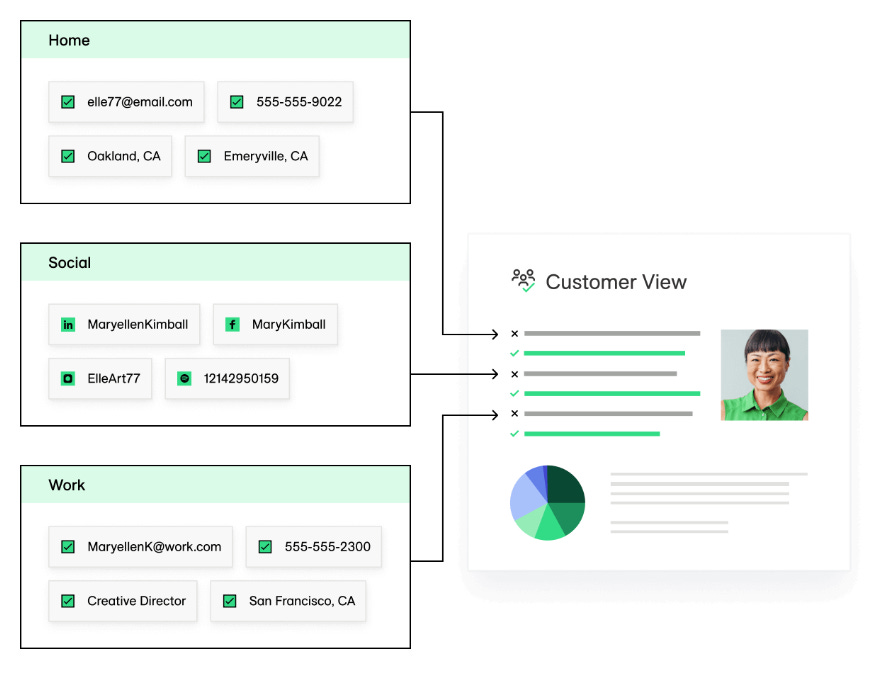Click the MaryKimball profile text

click(289, 325)
